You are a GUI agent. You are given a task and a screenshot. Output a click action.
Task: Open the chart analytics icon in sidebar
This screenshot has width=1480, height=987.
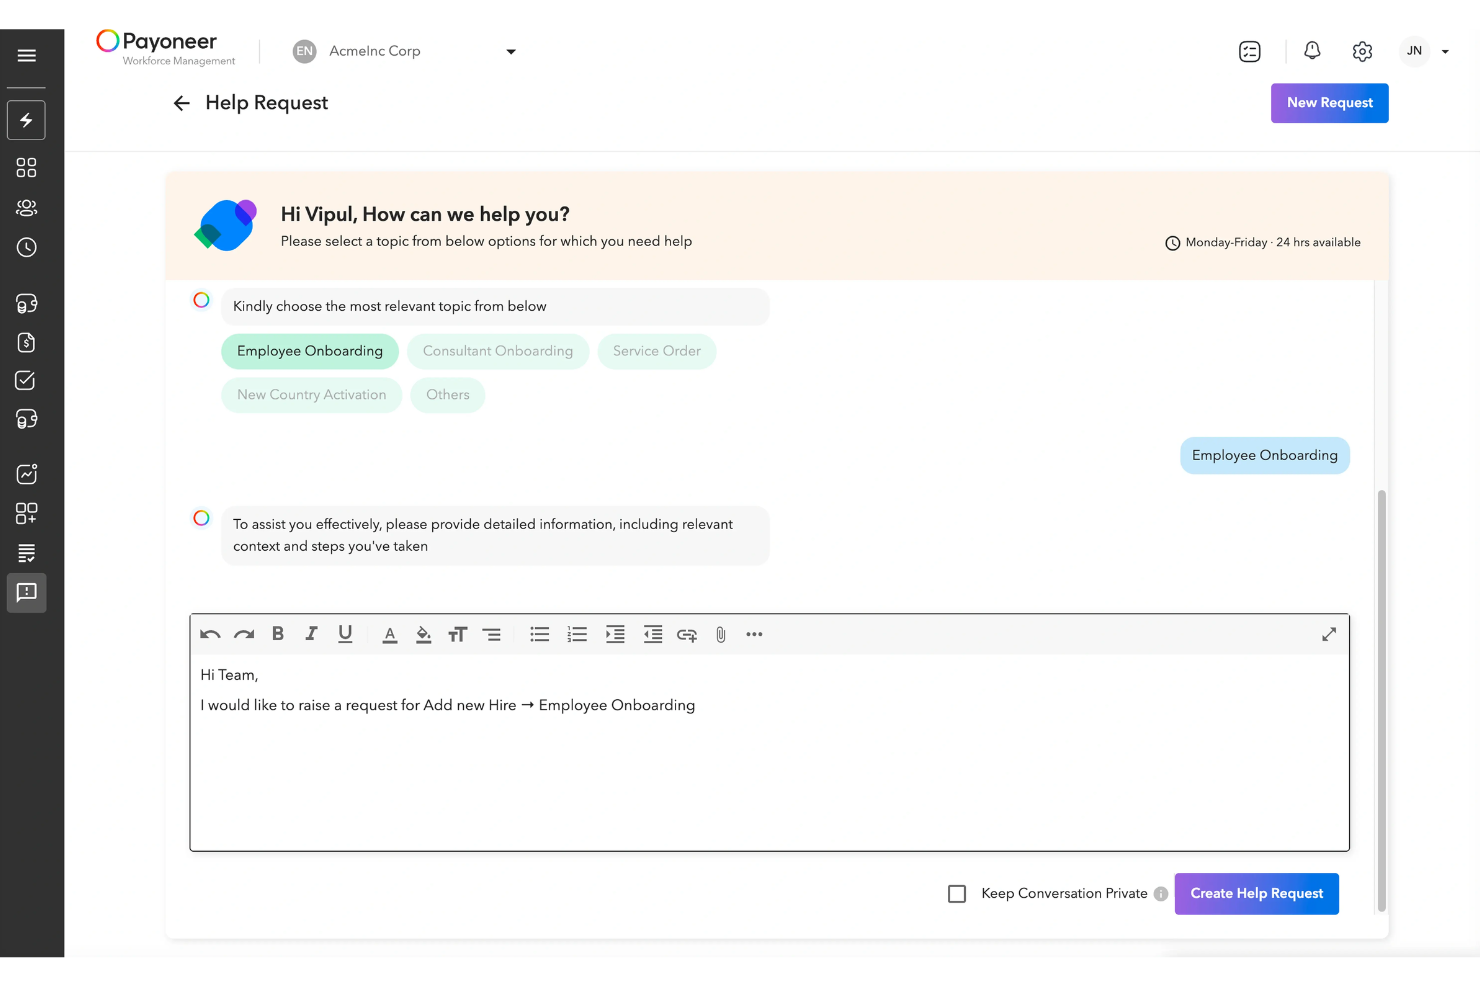pos(27,474)
